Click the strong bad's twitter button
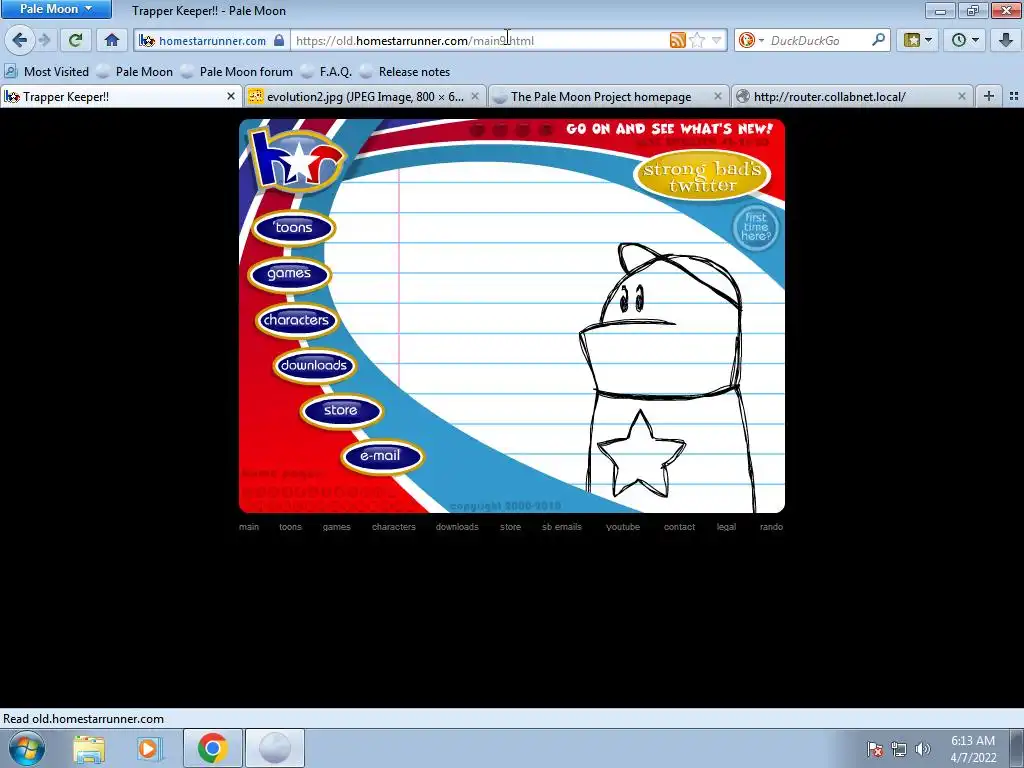 point(702,176)
